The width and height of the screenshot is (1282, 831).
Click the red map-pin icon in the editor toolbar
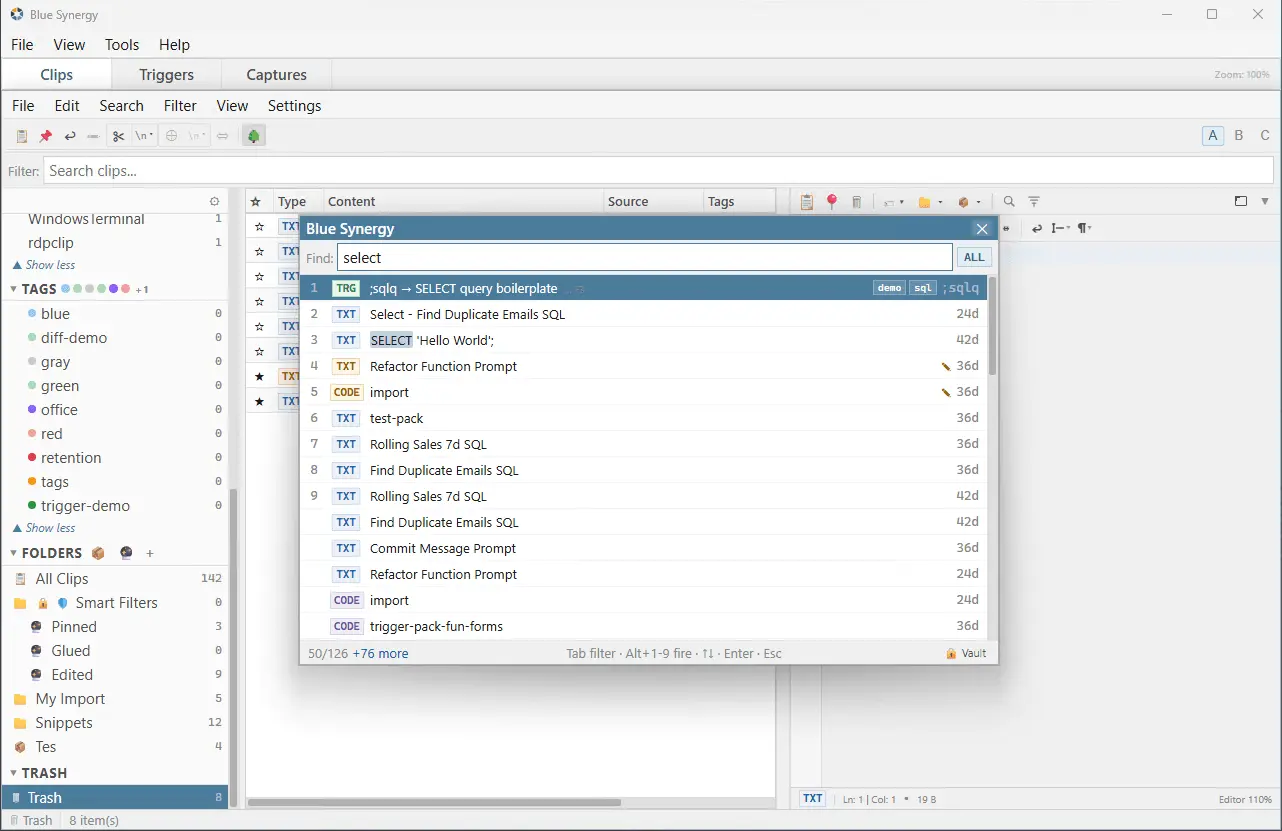(832, 202)
